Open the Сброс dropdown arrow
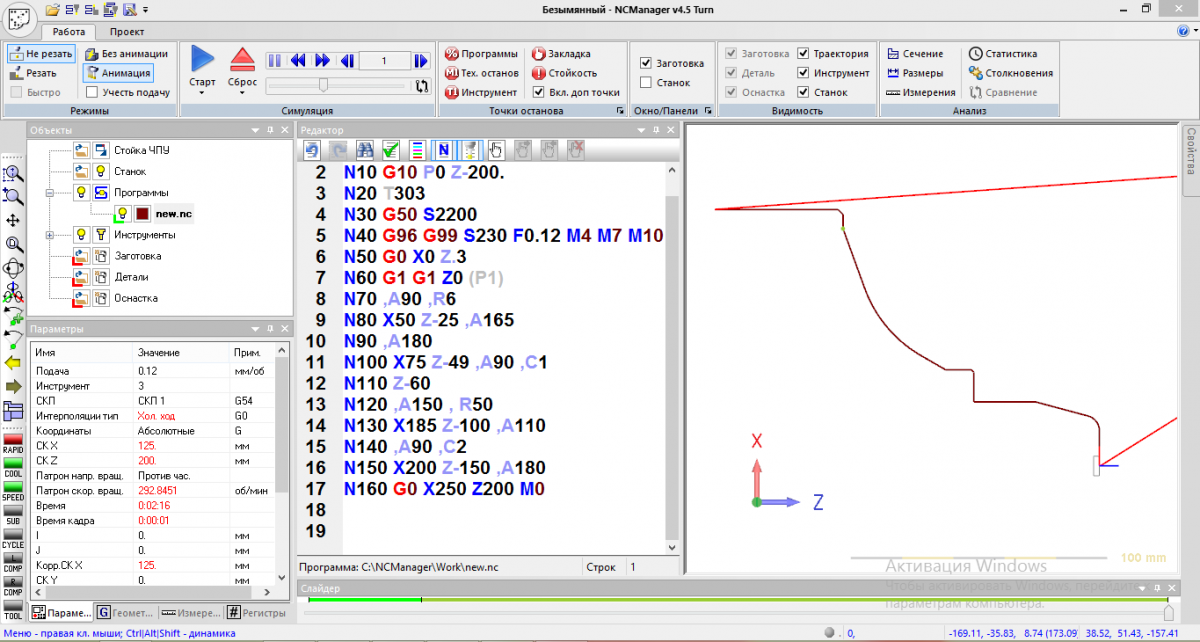 tap(243, 94)
